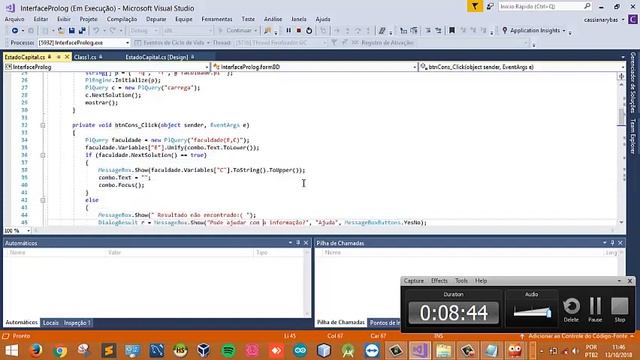This screenshot has height=360, width=640.
Task: Collapse the if block outline at line 36
Action: point(43,155)
